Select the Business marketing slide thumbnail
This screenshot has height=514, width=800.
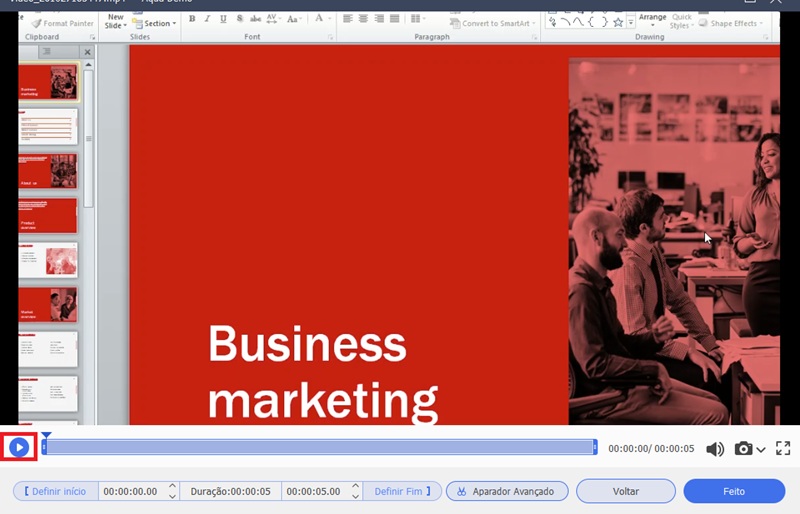coord(48,82)
